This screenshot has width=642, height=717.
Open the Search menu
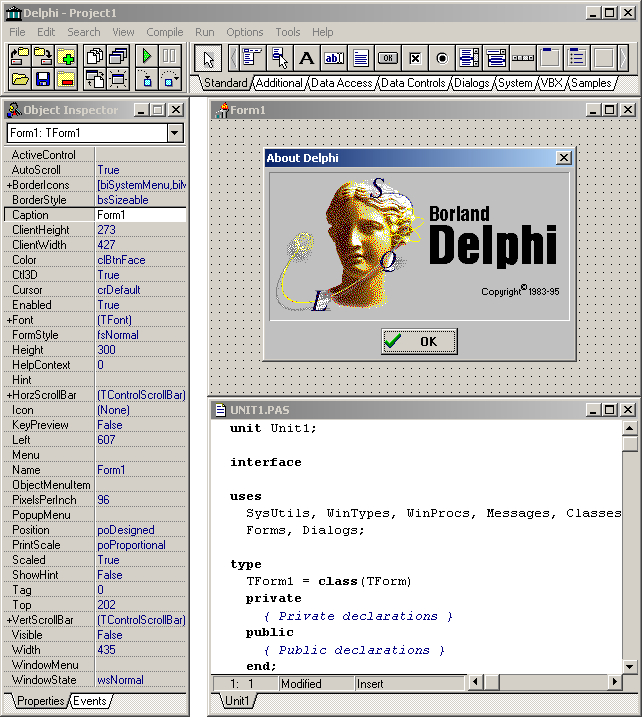pos(84,32)
